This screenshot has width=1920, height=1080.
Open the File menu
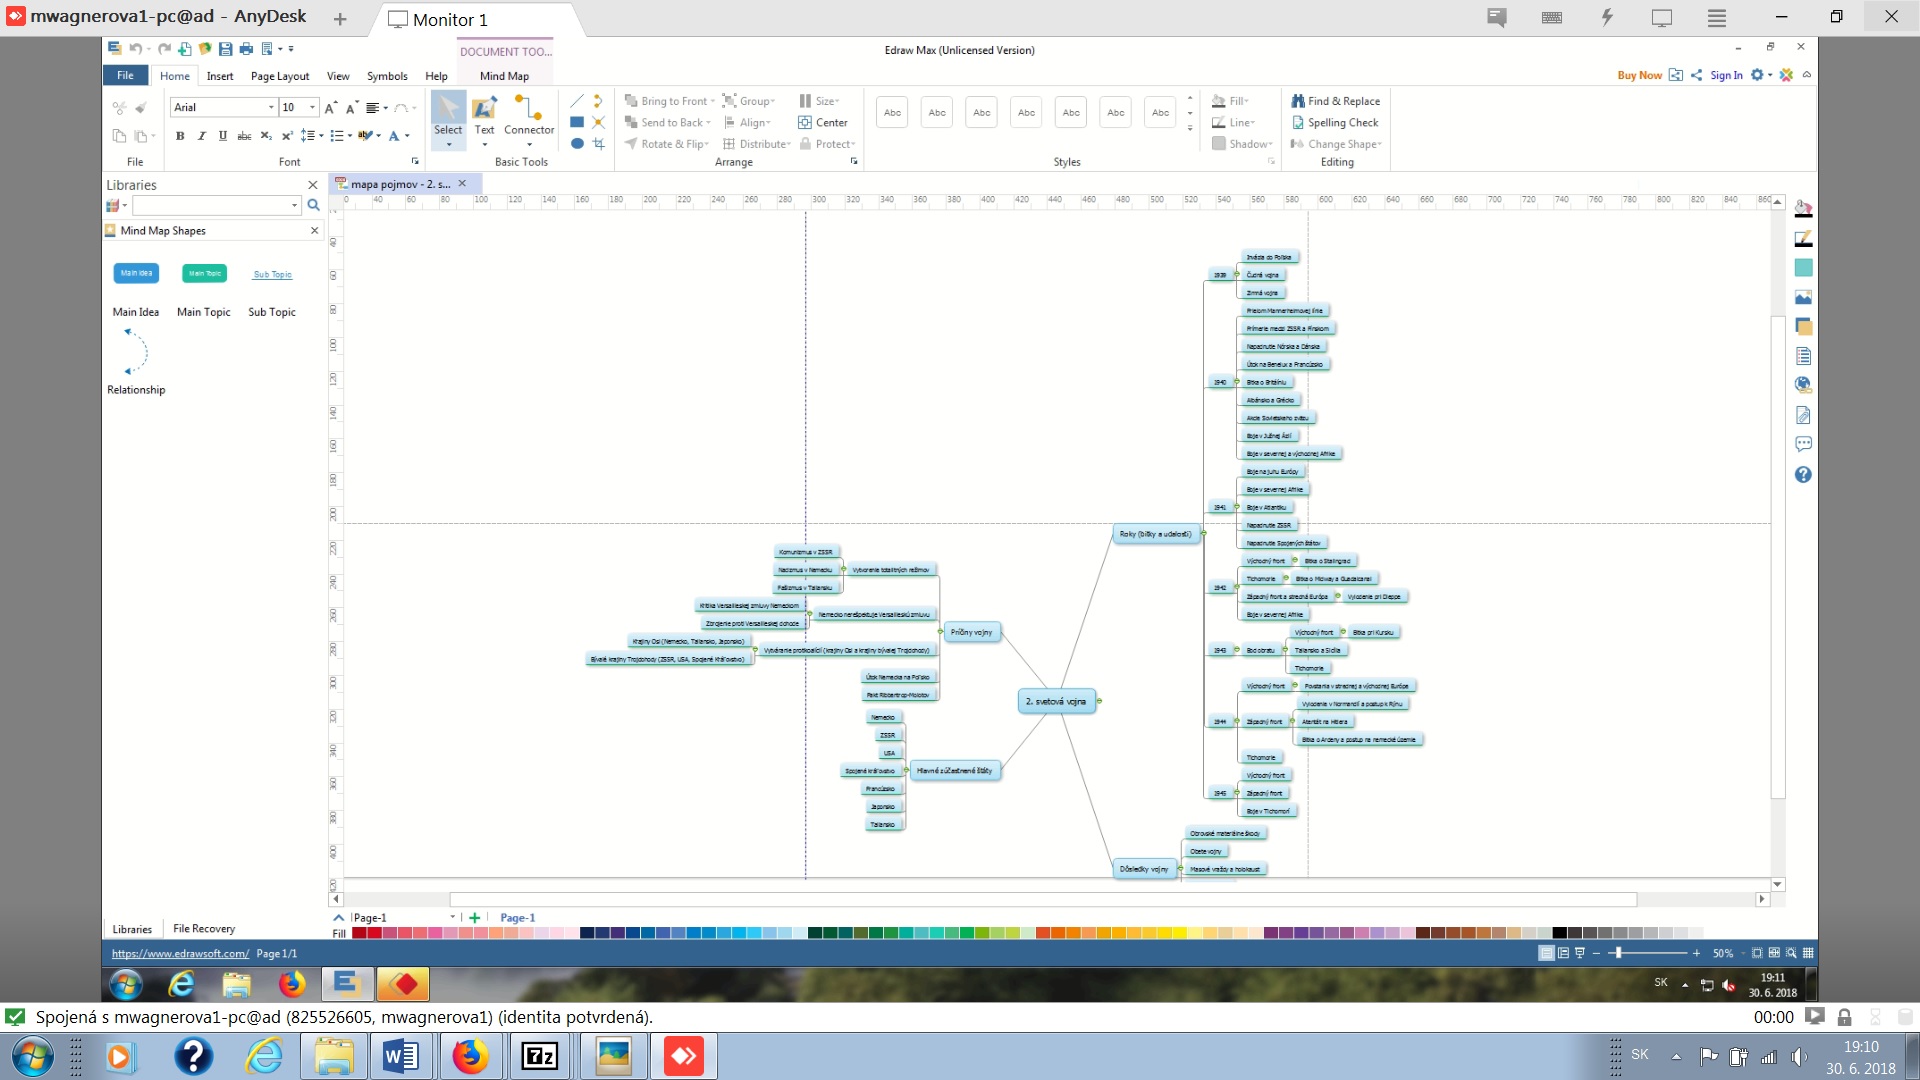tap(125, 75)
